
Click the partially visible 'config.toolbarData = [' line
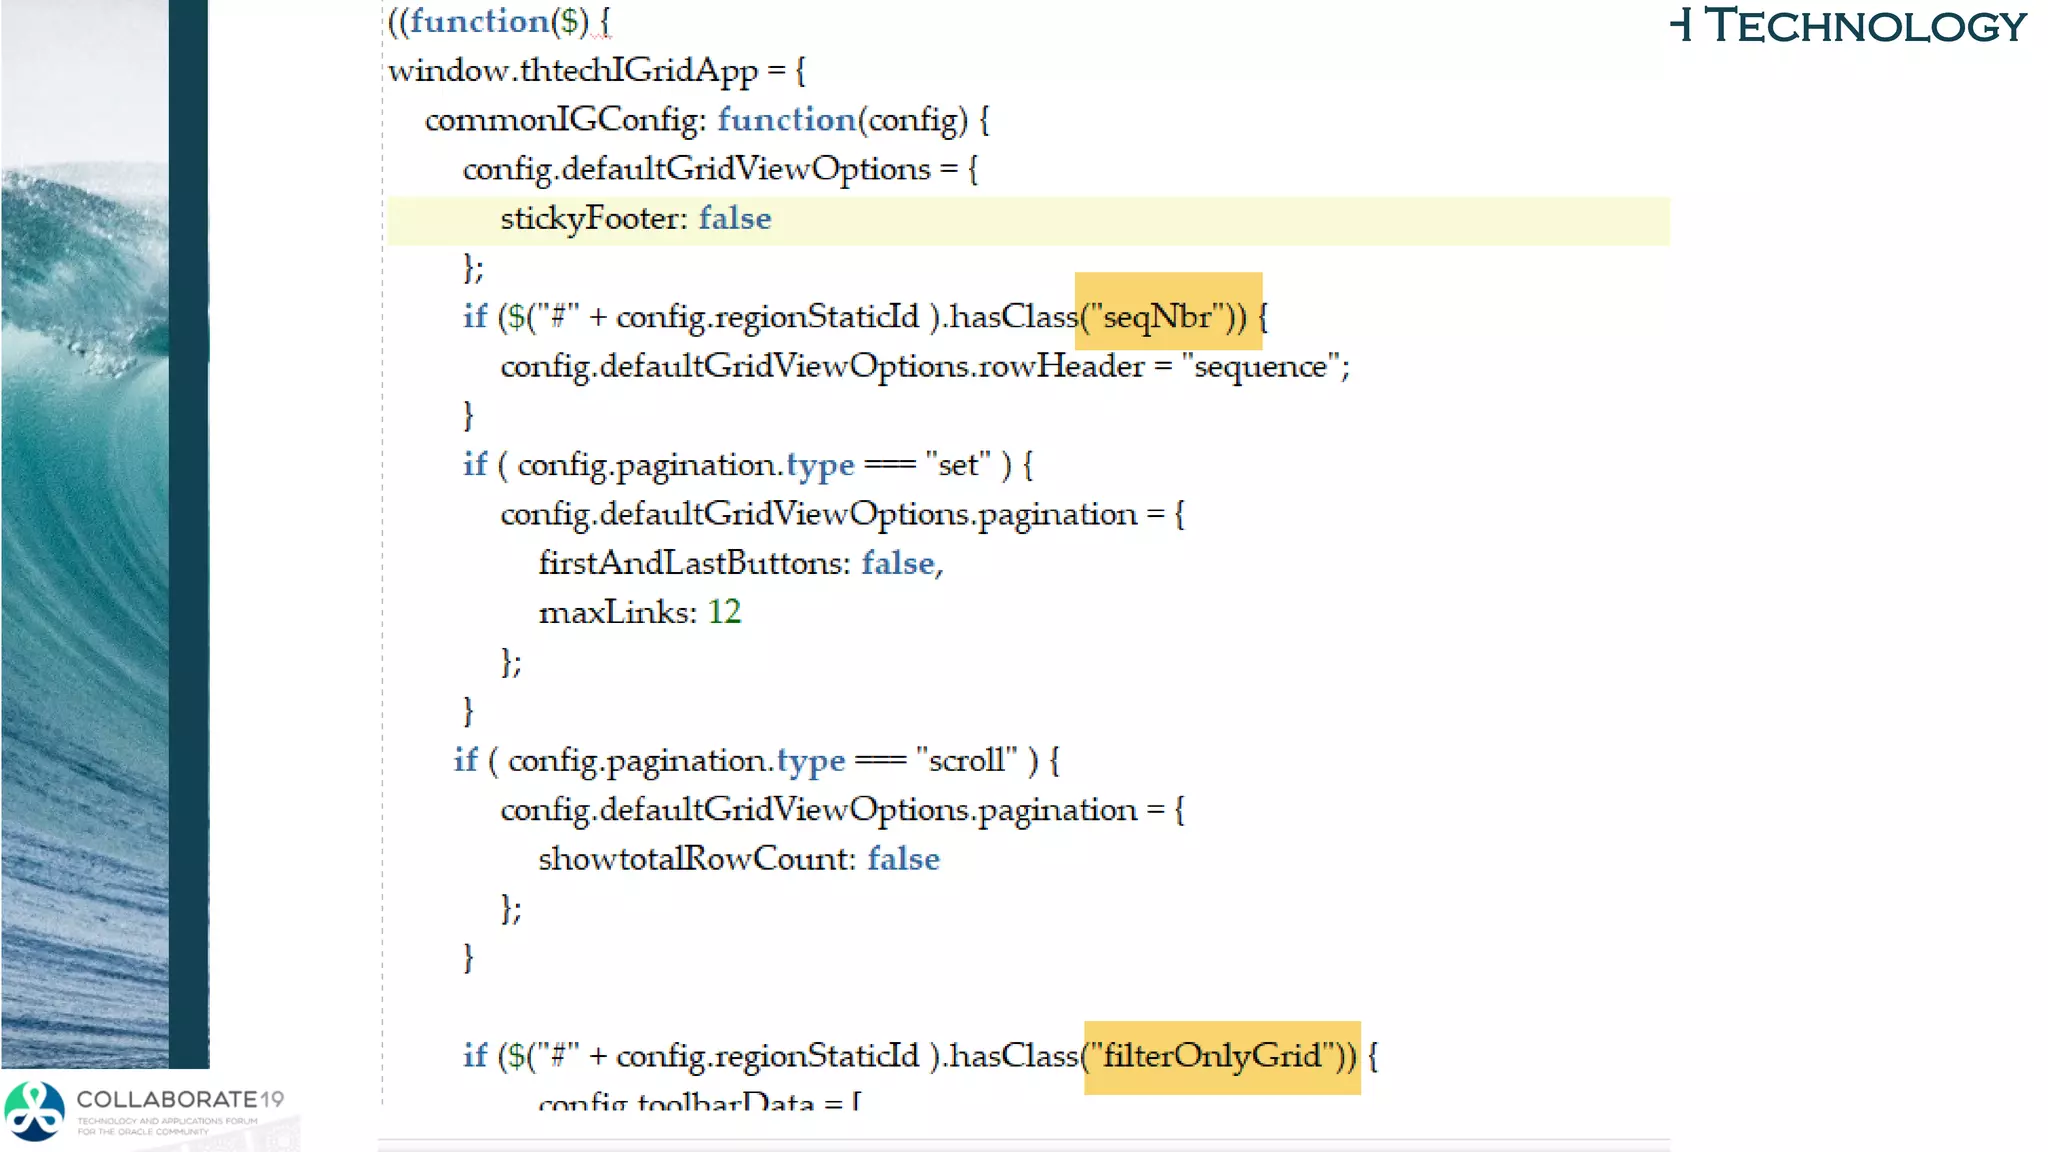coord(700,1100)
